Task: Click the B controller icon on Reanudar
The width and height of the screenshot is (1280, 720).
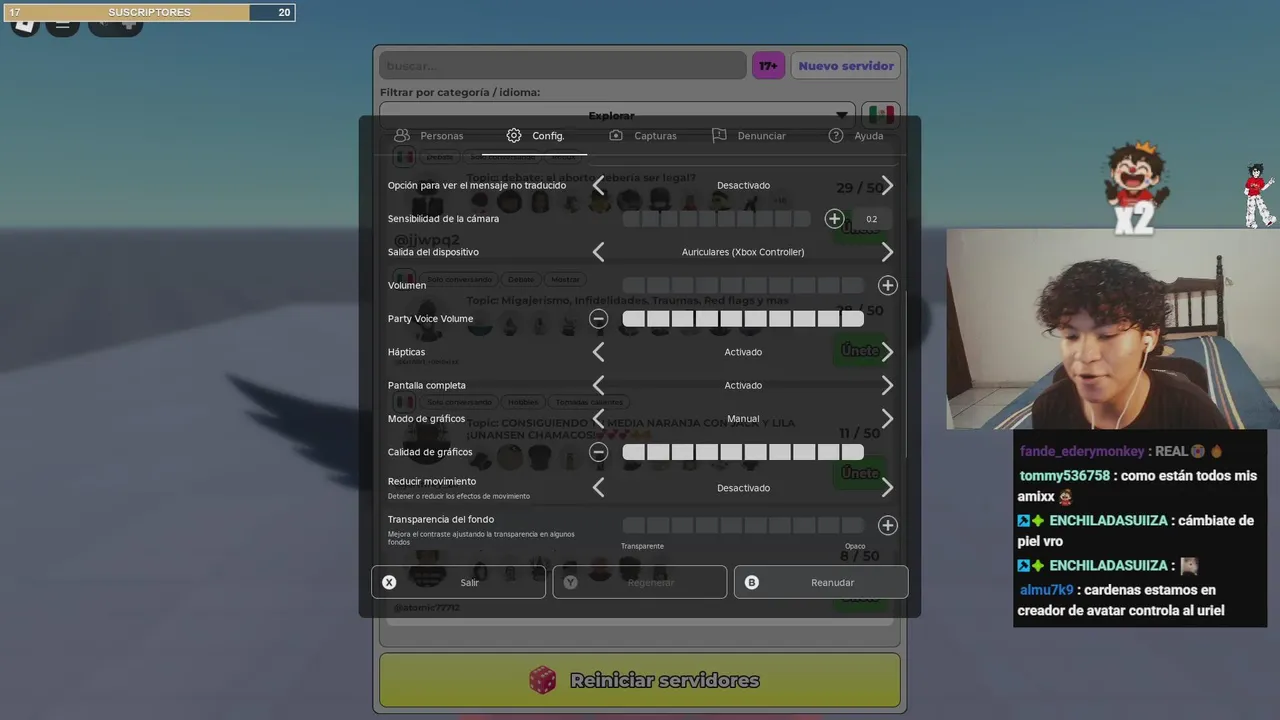Action: coord(752,582)
